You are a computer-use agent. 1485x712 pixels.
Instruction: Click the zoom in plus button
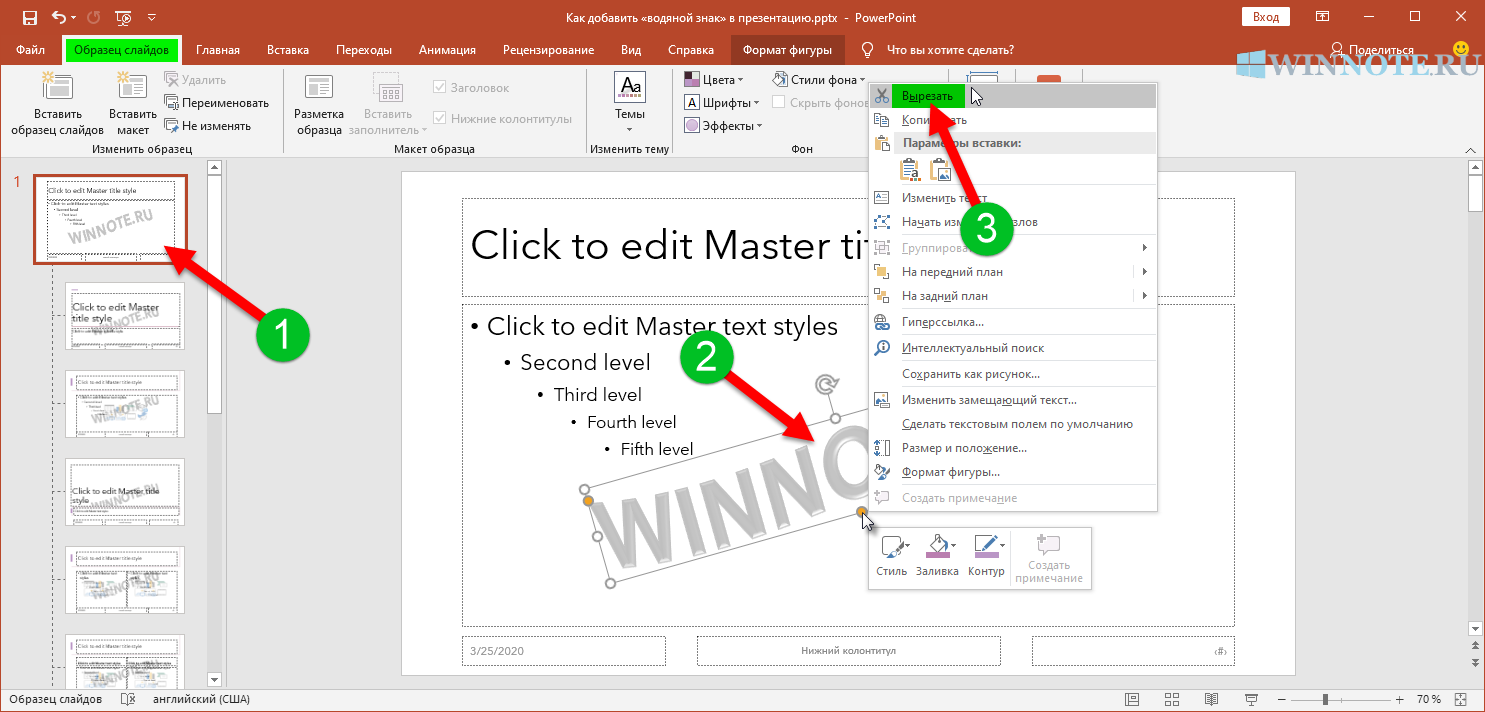click(x=1399, y=699)
